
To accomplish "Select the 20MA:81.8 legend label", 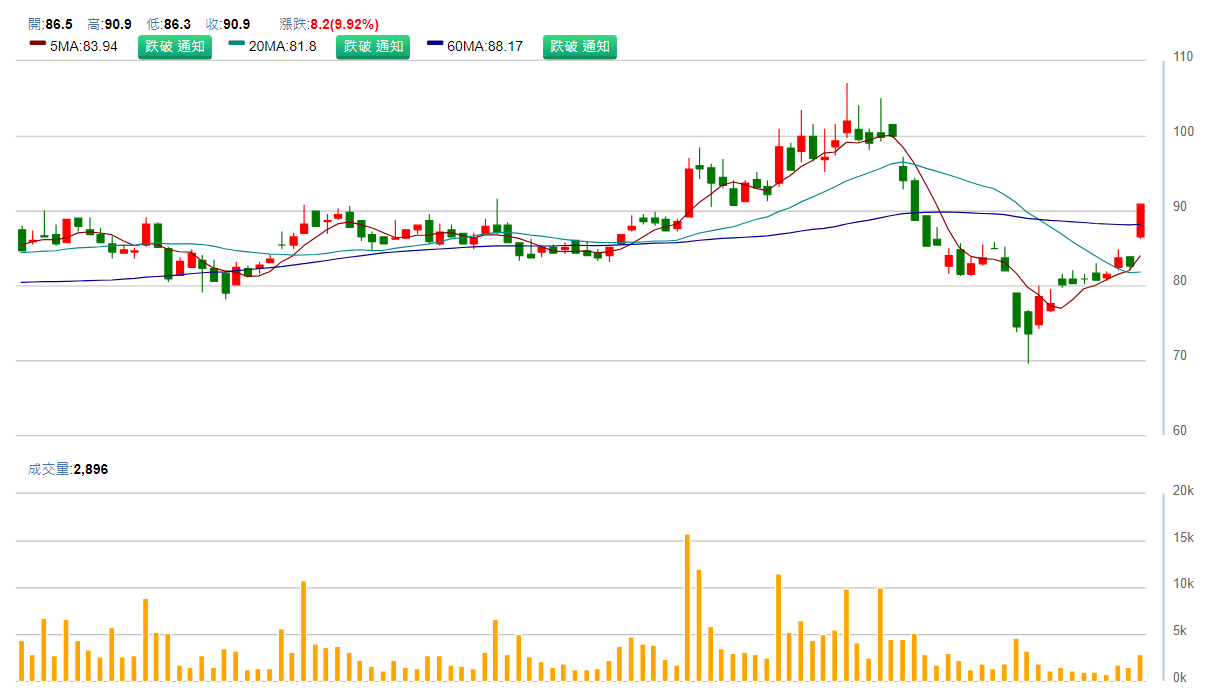I will (282, 46).
